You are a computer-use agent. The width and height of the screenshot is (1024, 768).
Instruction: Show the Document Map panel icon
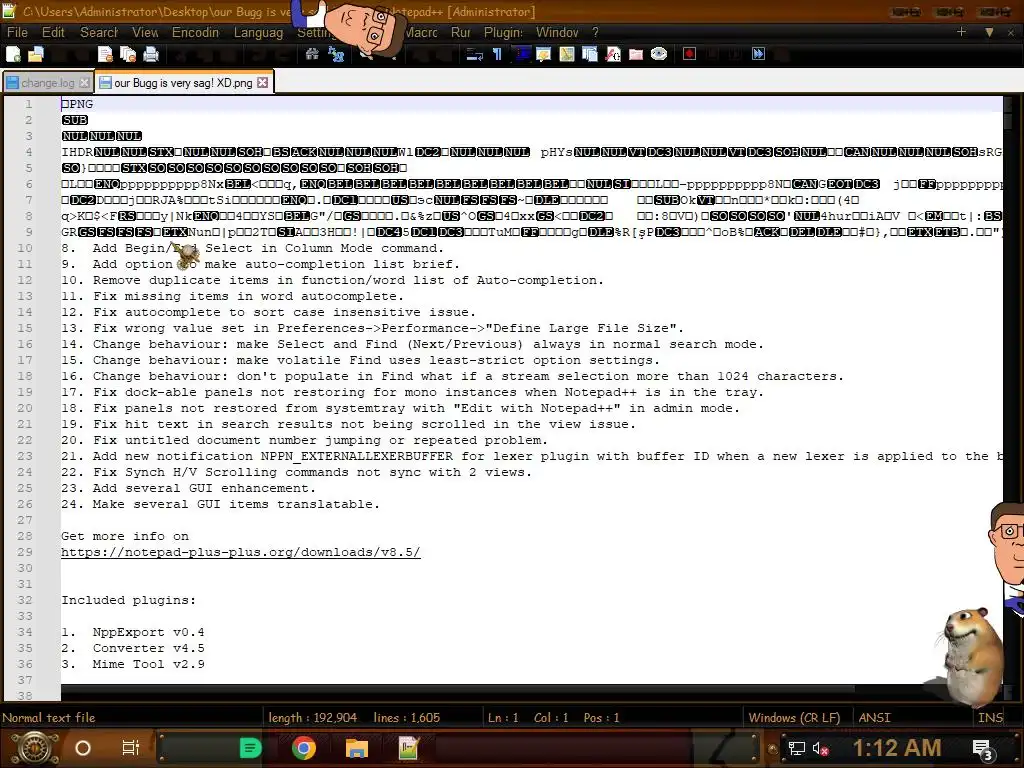tap(566, 54)
